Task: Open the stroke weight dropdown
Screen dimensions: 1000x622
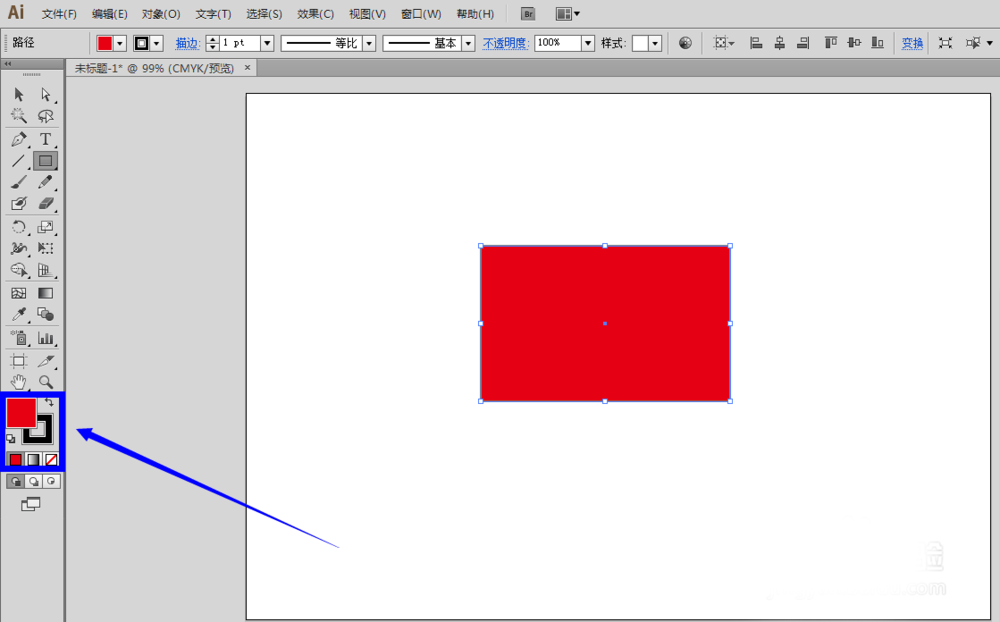Action: (265, 43)
